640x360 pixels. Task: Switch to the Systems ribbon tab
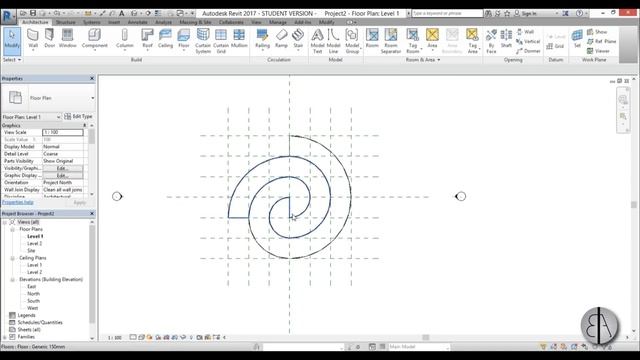(91, 22)
